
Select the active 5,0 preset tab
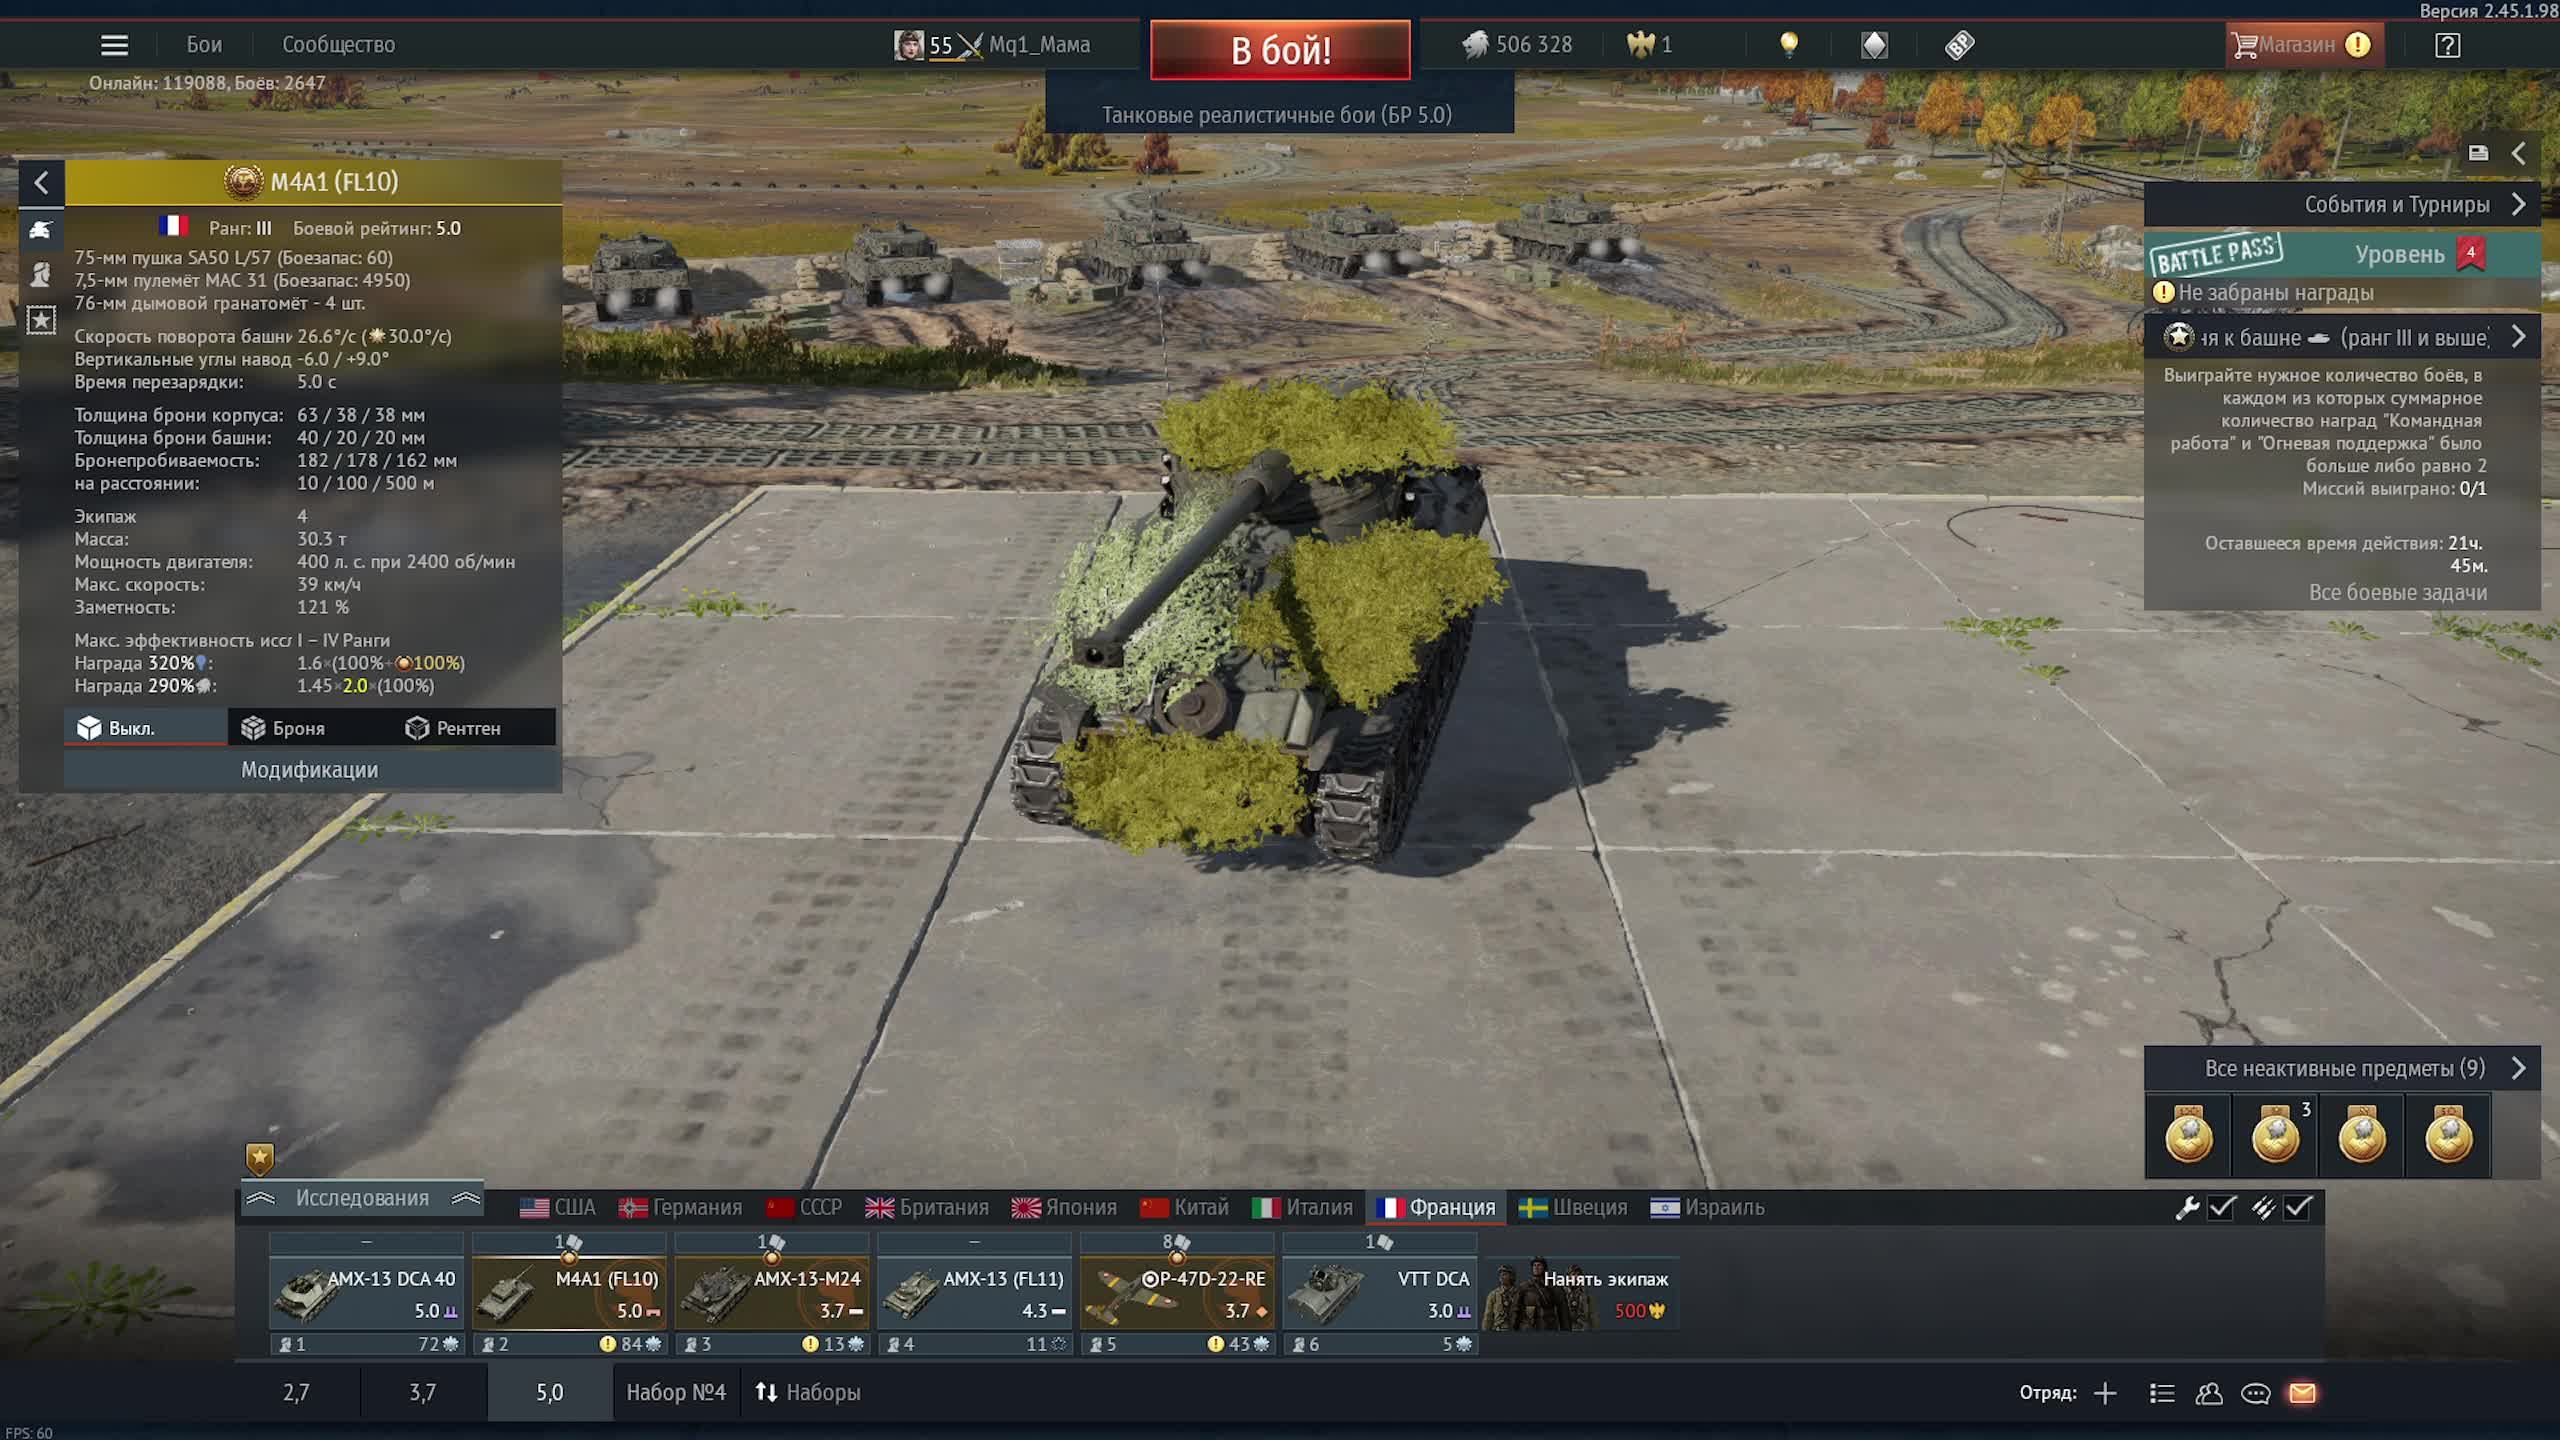(550, 1393)
